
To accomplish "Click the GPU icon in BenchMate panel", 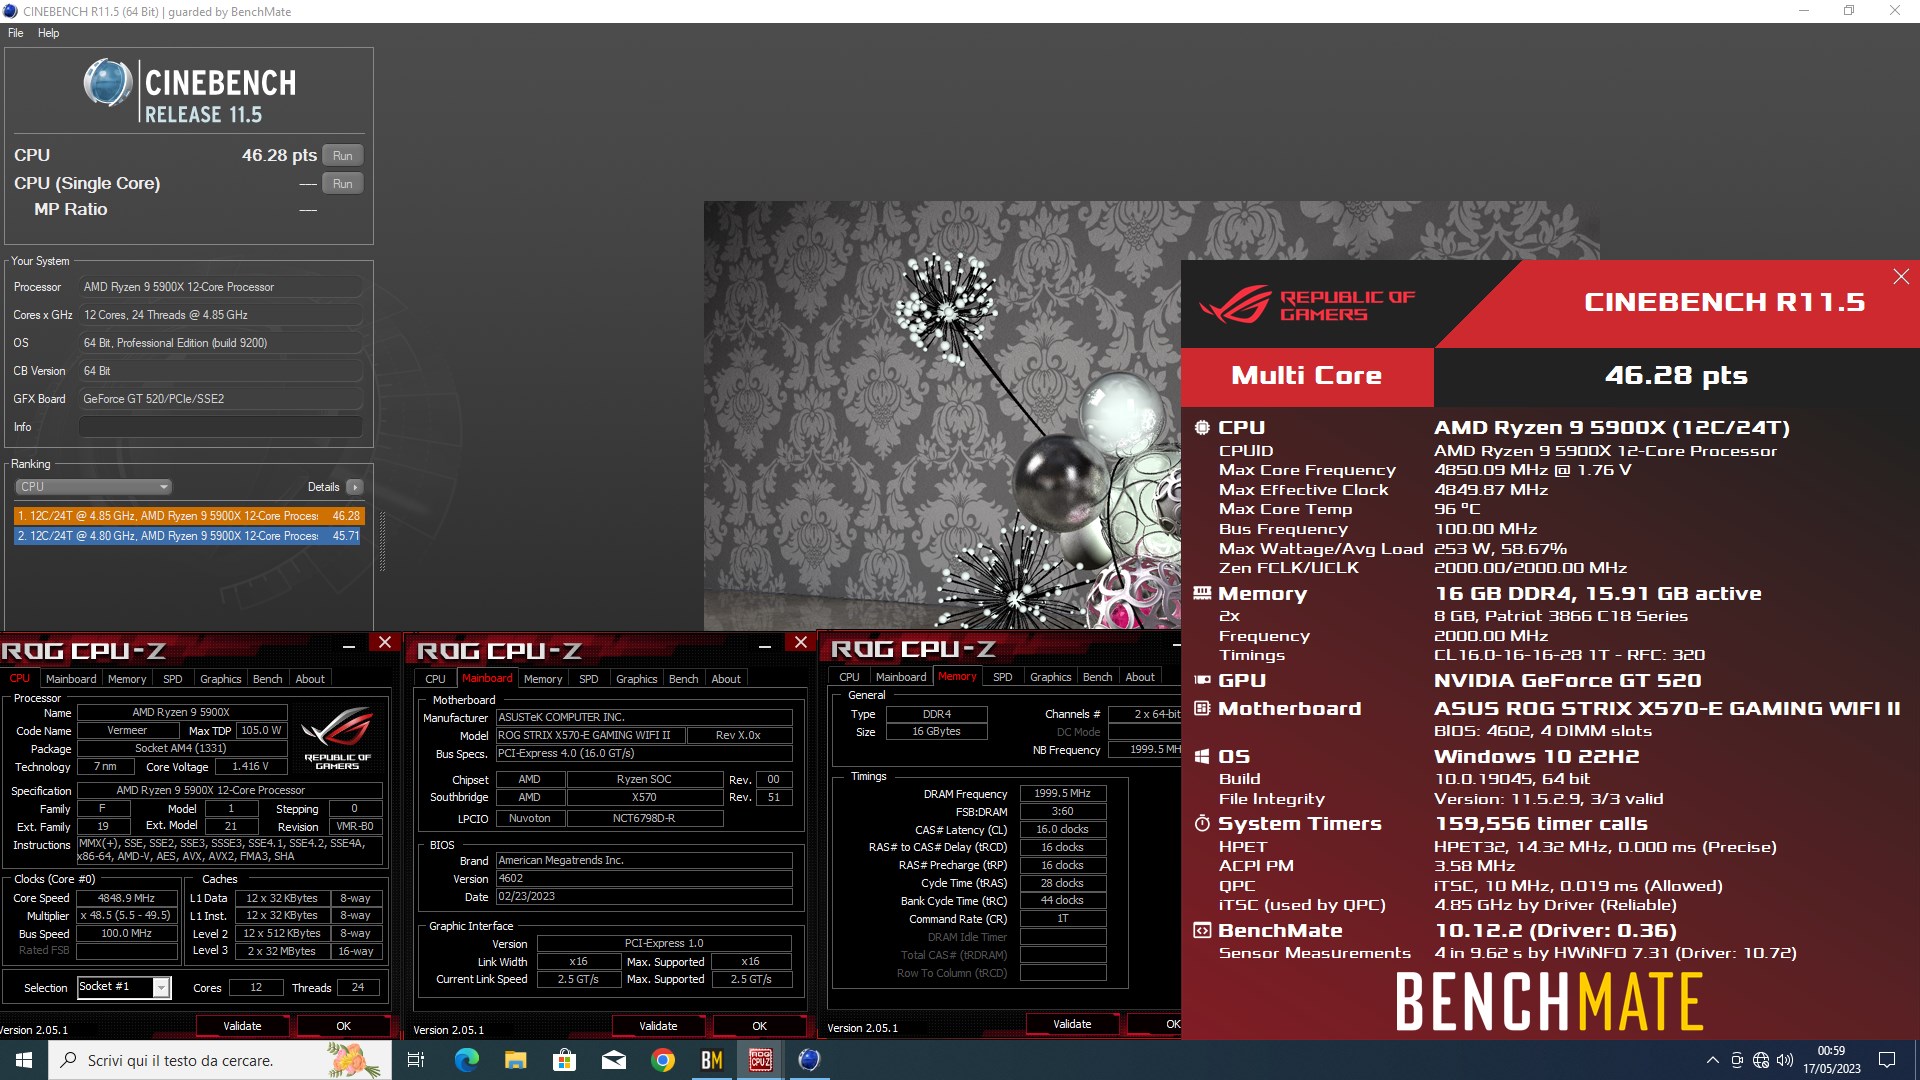I will [x=1202, y=680].
